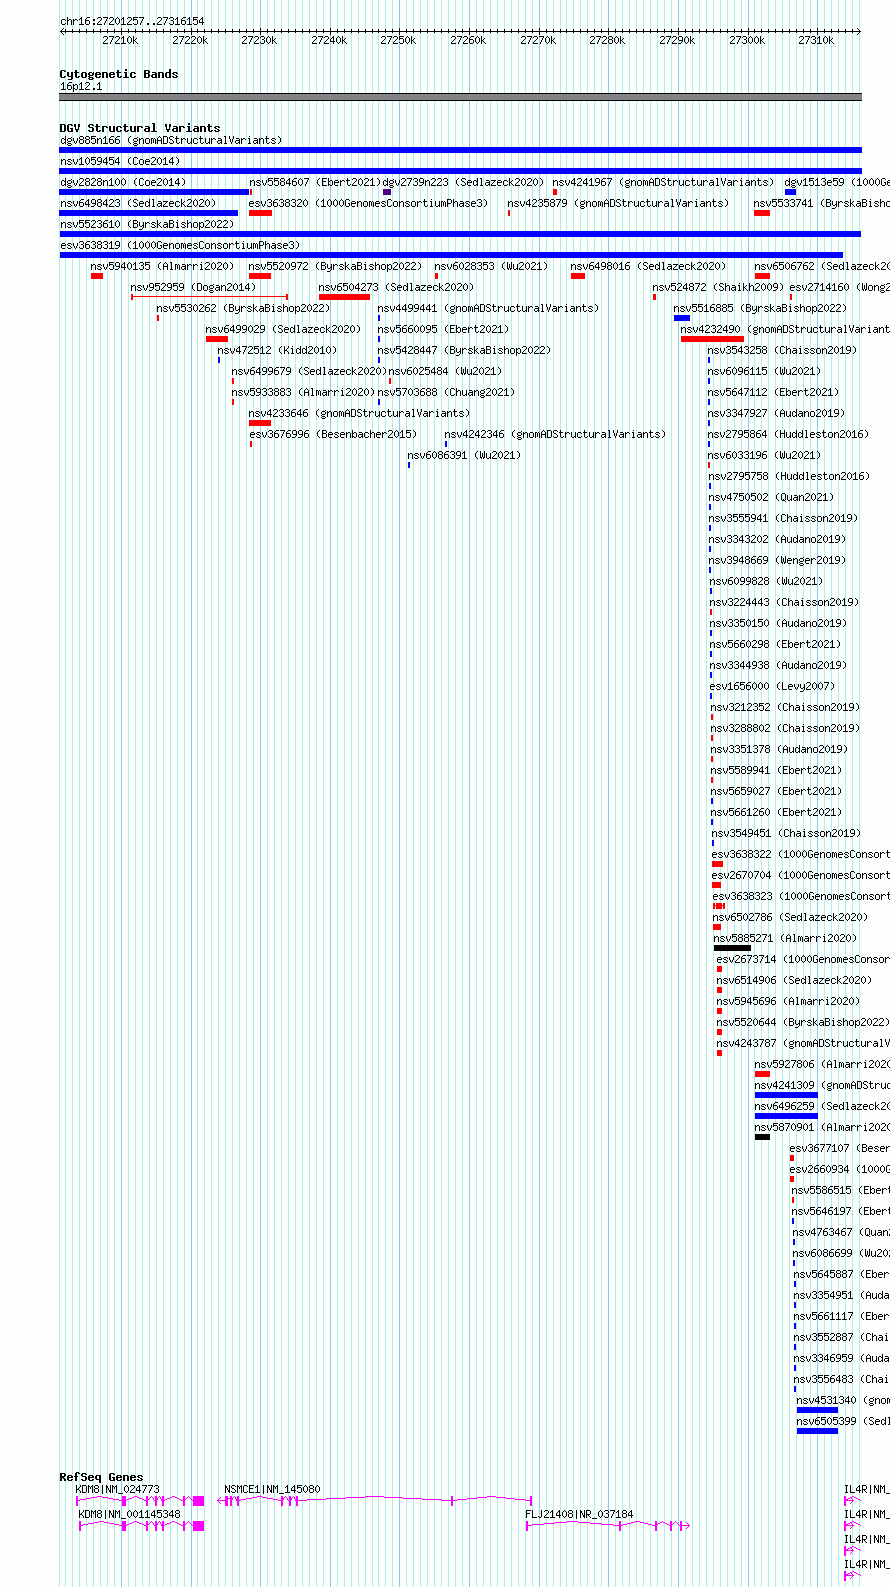Click the 16p12.1 band label

point(81,86)
